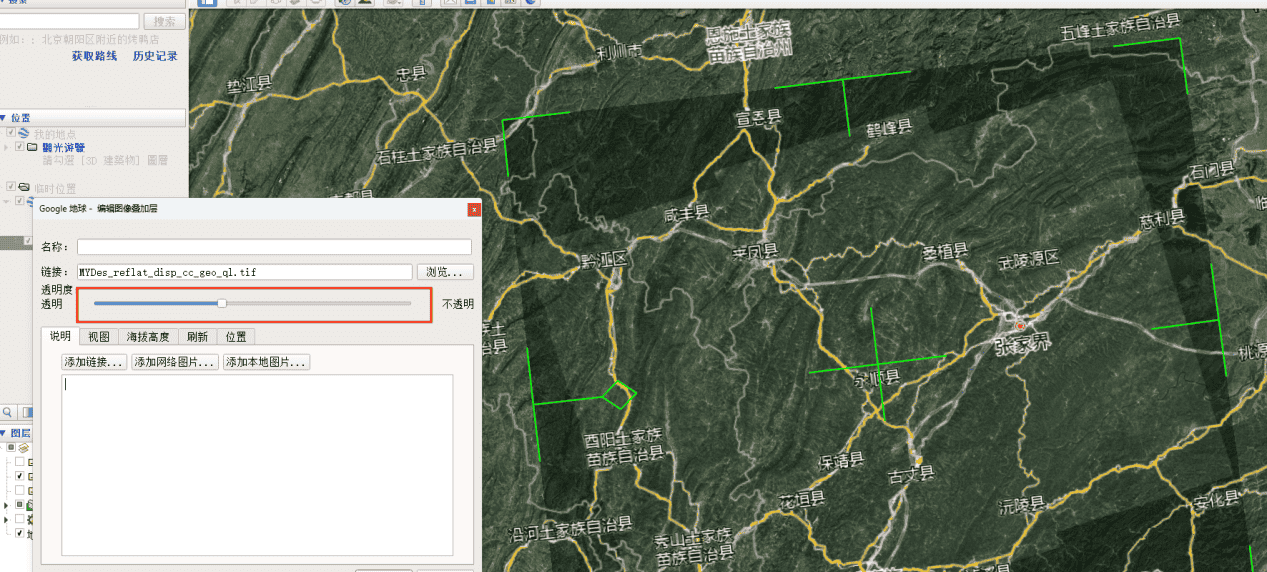Viewport: 1267px width, 572px height.
Task: Click the 忠县 map label
Action: point(411,73)
